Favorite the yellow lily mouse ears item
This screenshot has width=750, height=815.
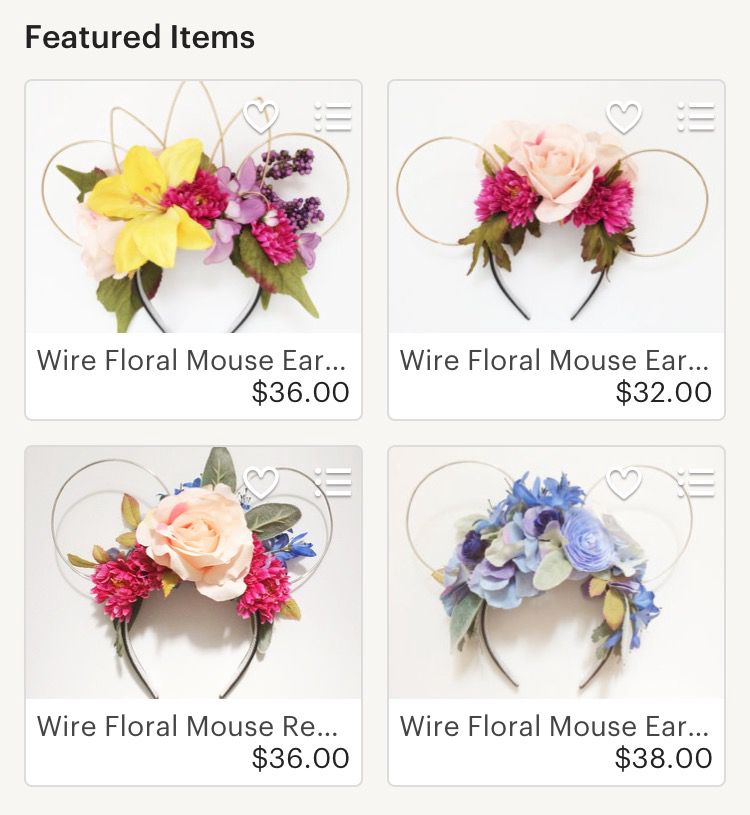click(x=261, y=117)
